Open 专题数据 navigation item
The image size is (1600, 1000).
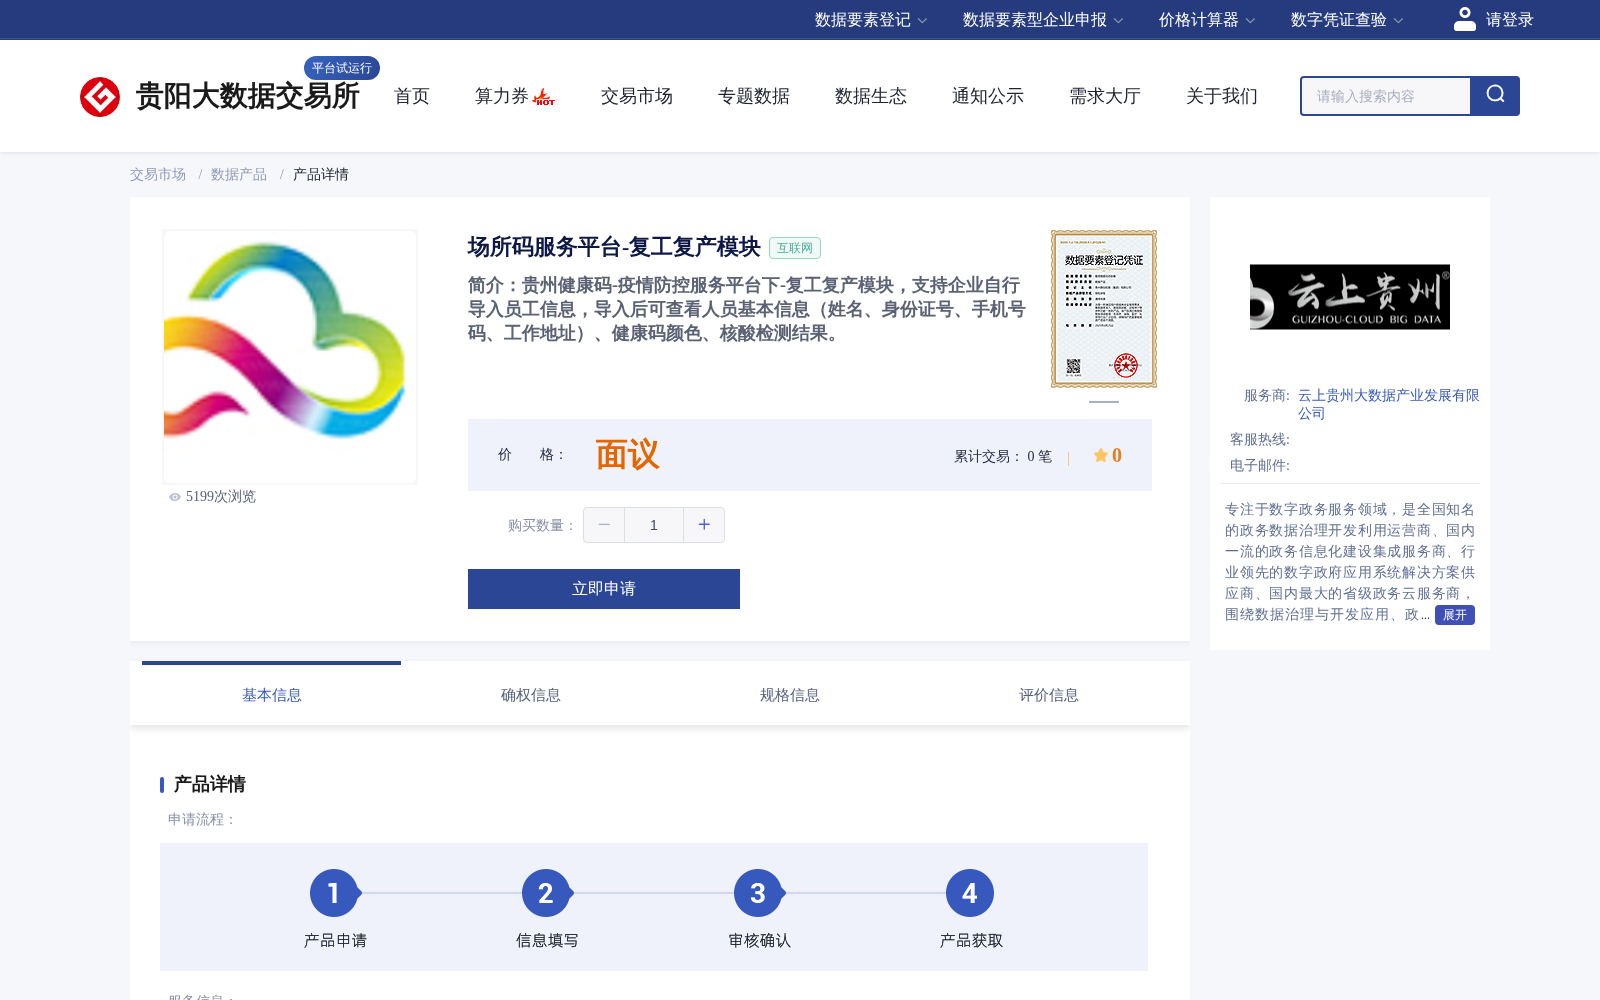pyautogui.click(x=754, y=96)
